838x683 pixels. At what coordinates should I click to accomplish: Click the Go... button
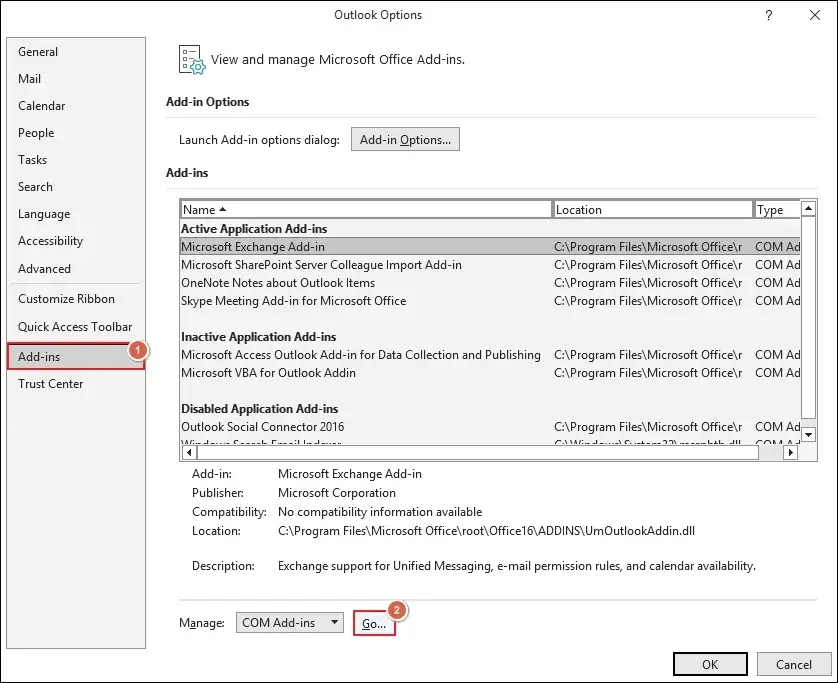pos(374,623)
